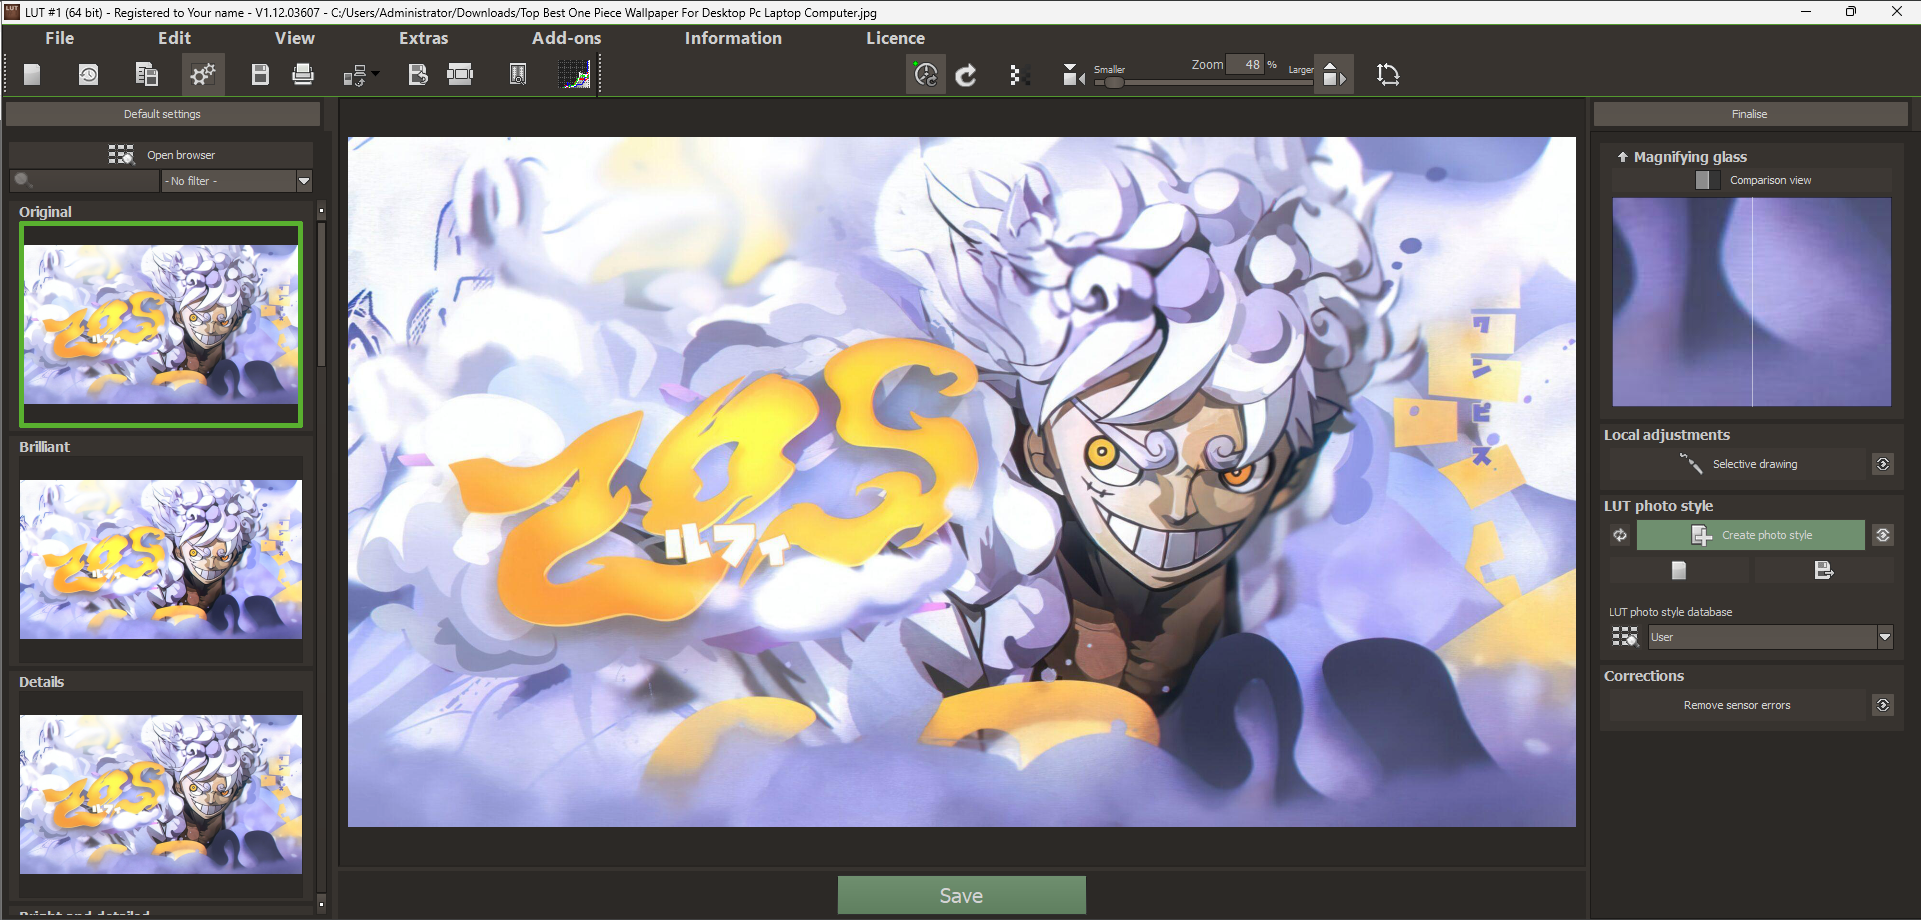The width and height of the screenshot is (1921, 920).
Task: Click the rotate/crop image icon
Action: point(1388,74)
